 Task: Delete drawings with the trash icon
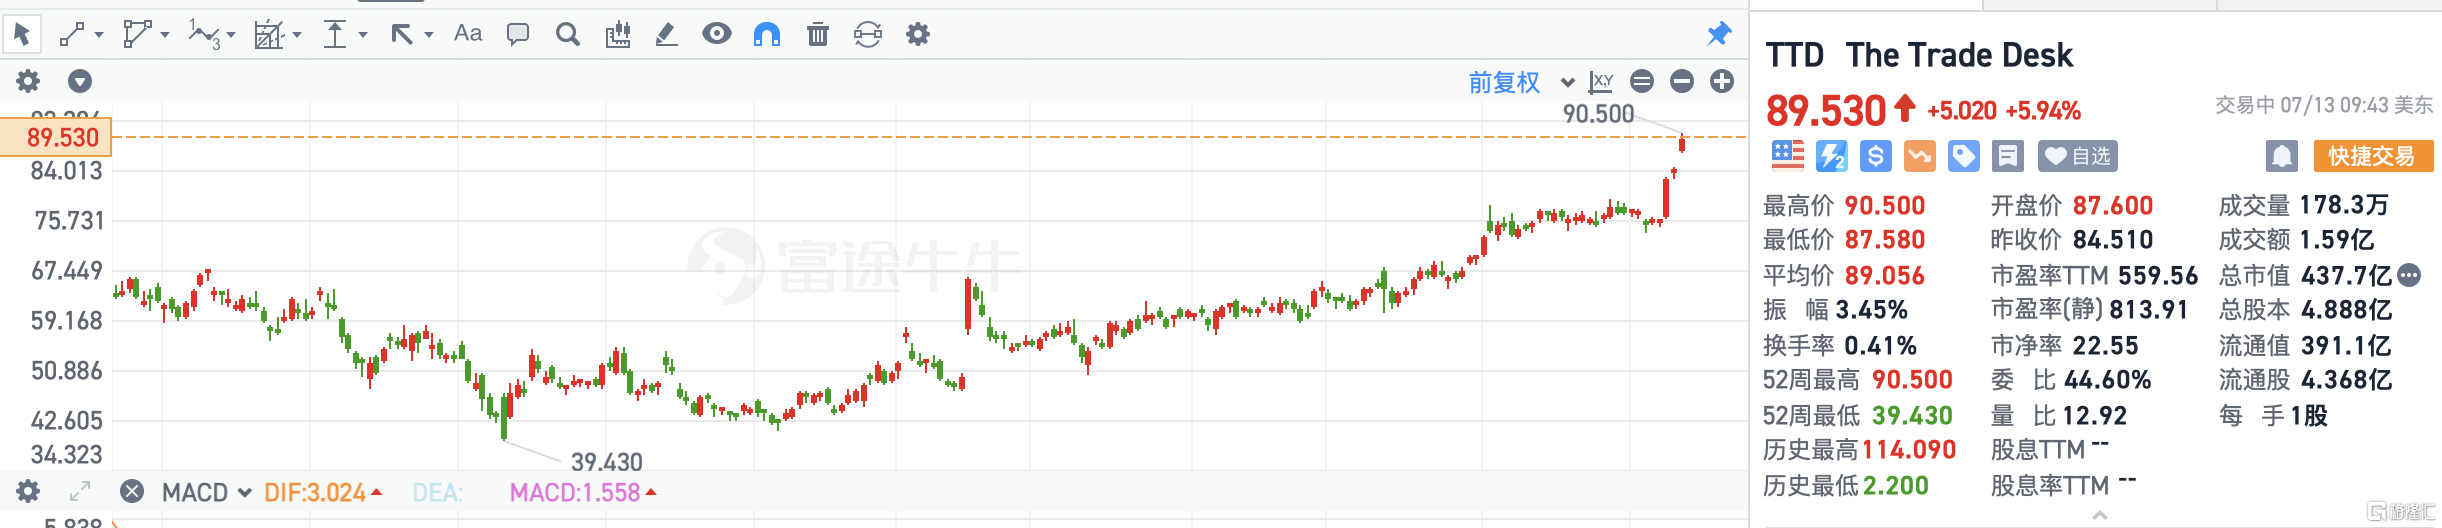(x=818, y=35)
